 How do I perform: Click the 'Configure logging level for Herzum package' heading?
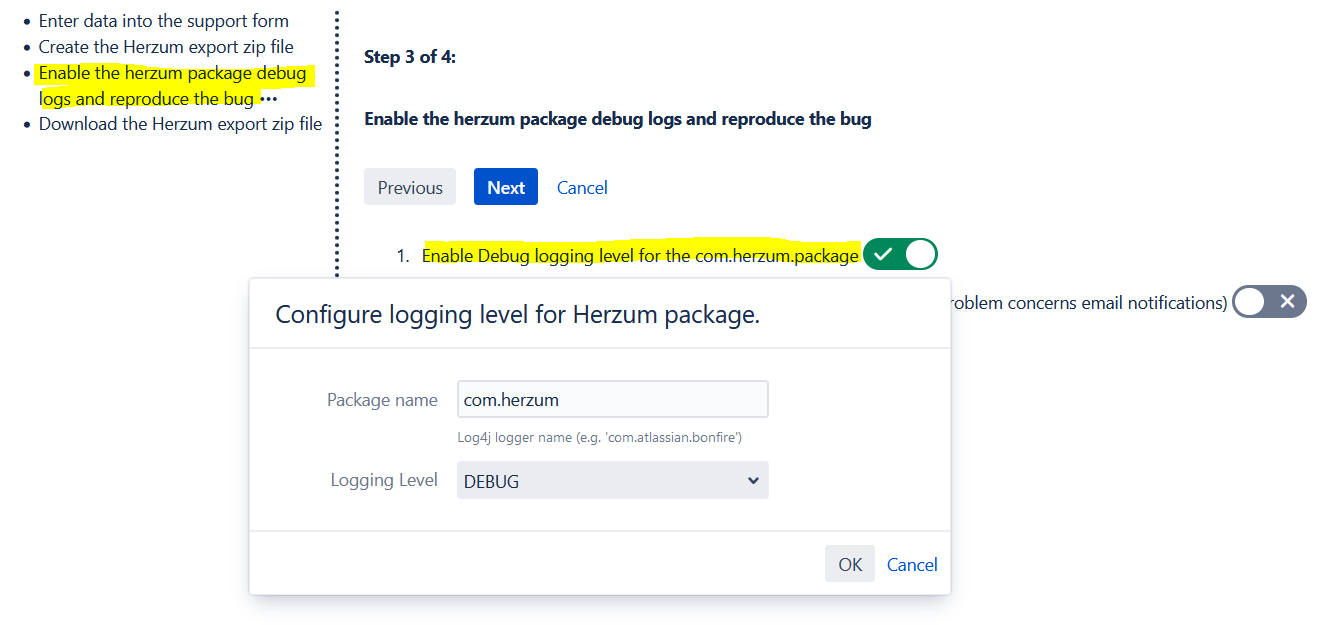click(517, 314)
